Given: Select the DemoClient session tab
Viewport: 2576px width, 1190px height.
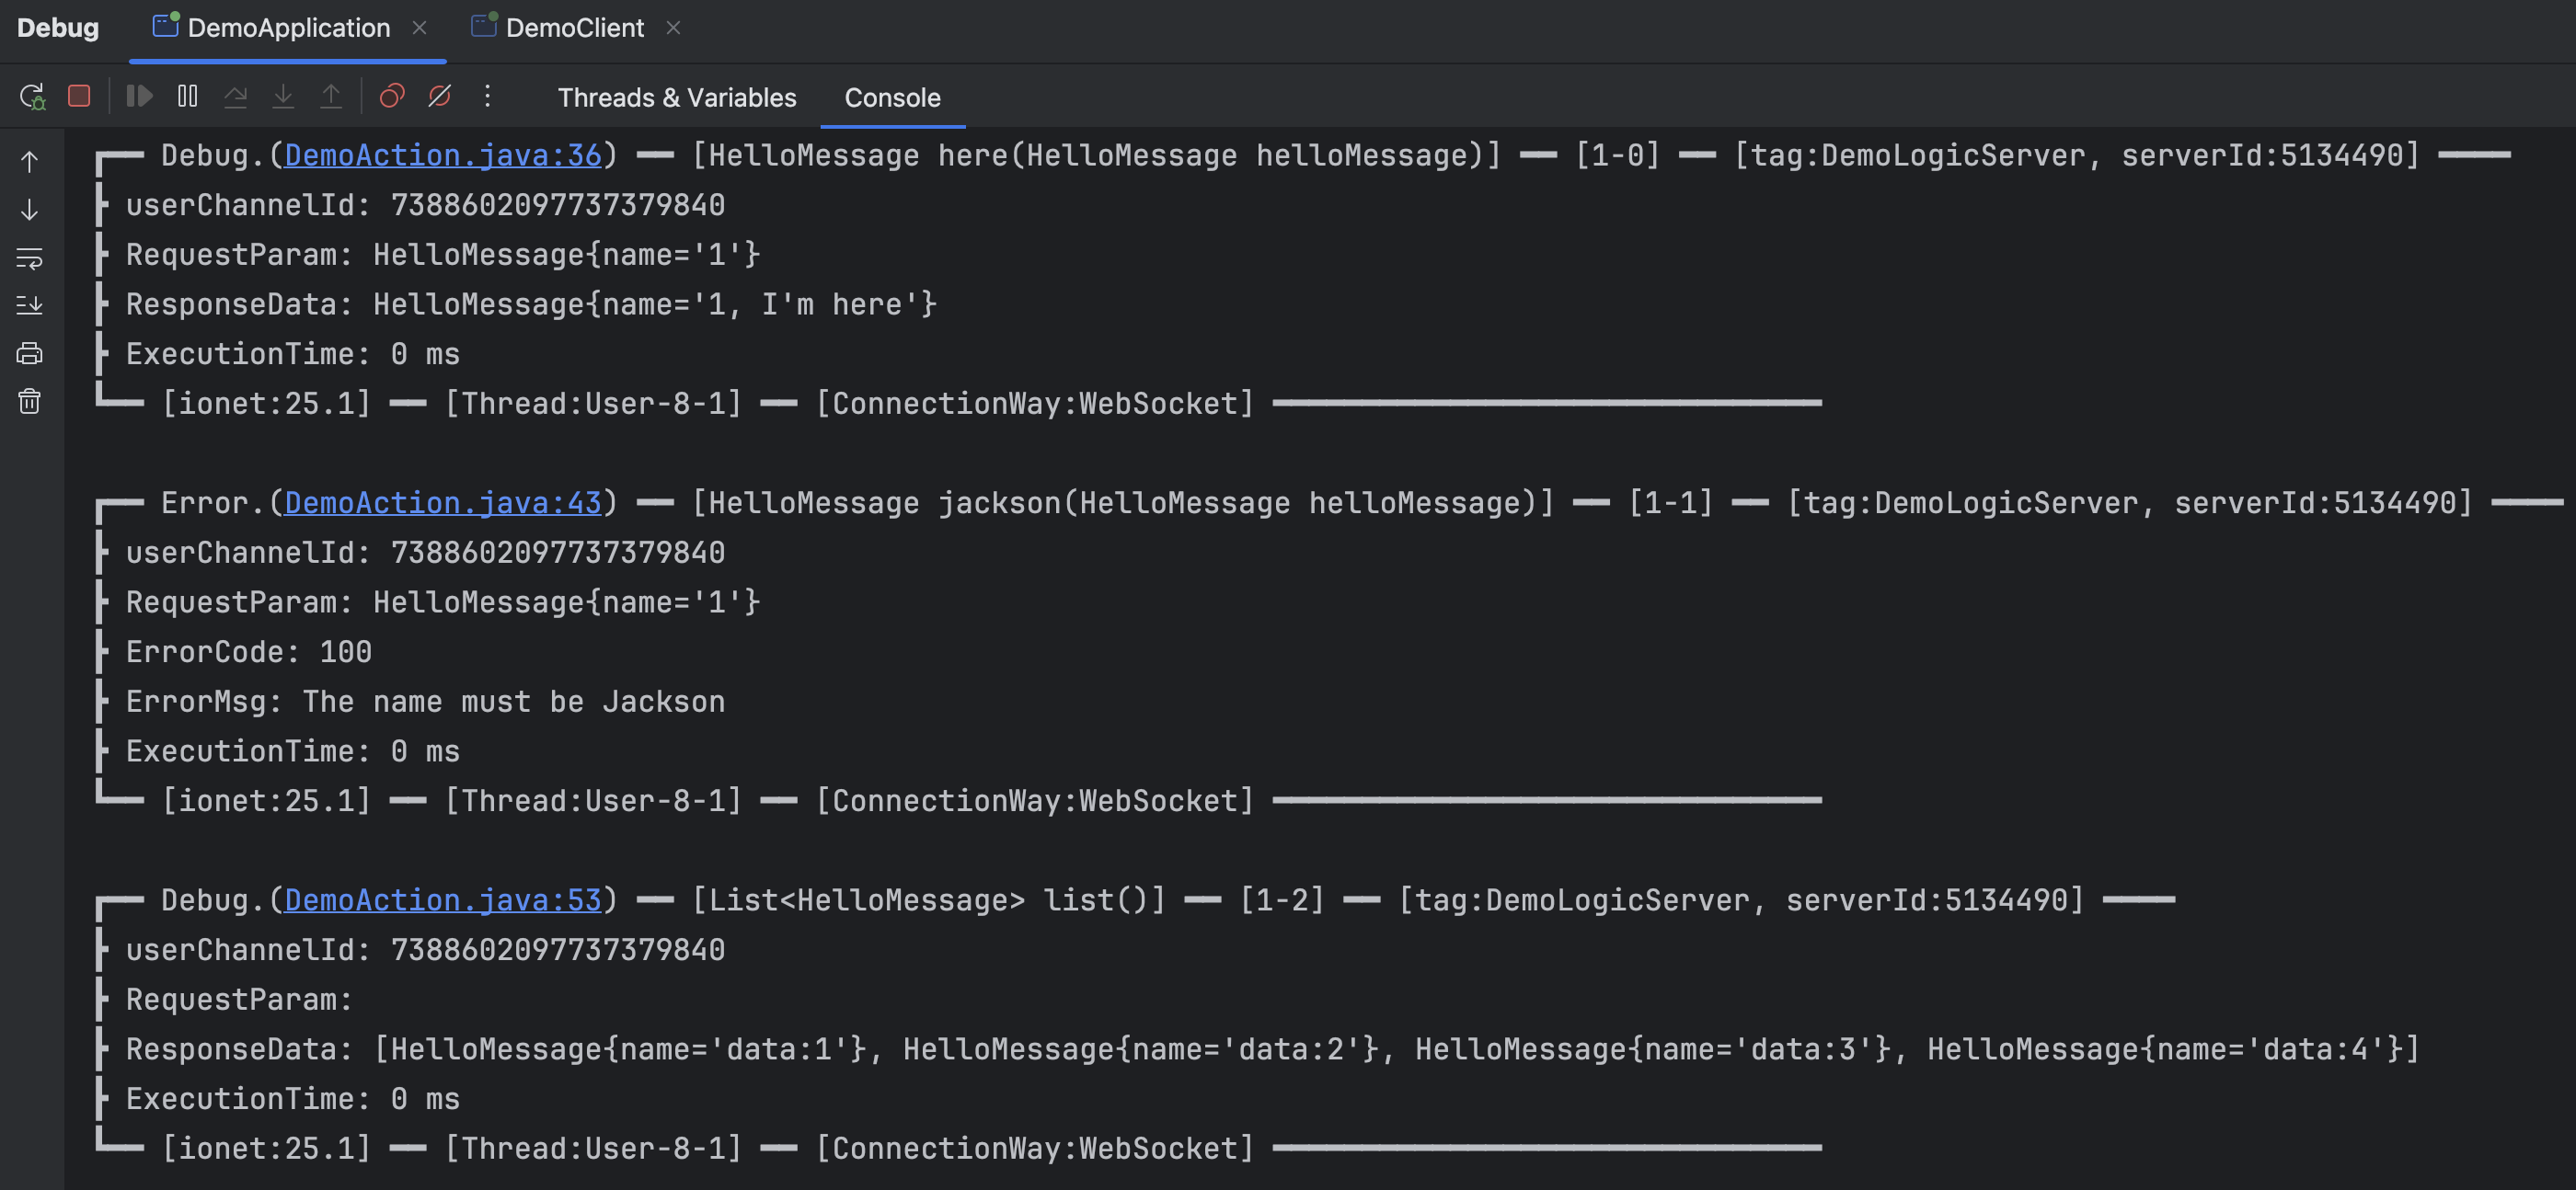Looking at the screenshot, I should (x=575, y=27).
